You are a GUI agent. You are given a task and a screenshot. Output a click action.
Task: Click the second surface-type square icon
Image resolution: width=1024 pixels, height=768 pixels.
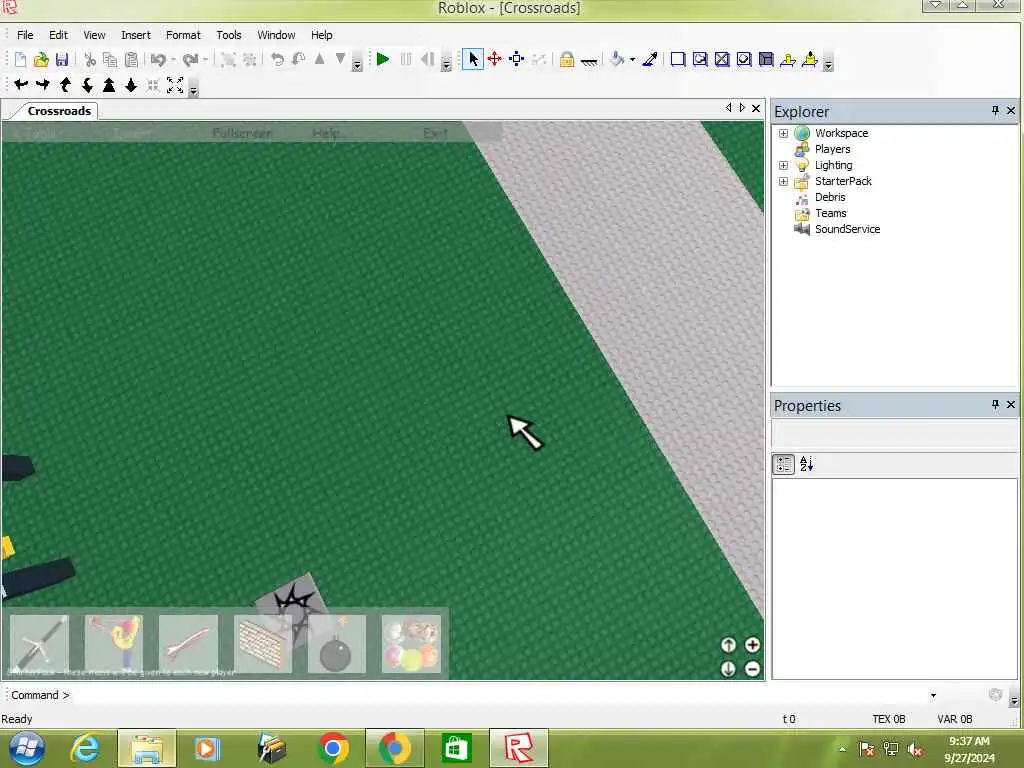pos(700,59)
